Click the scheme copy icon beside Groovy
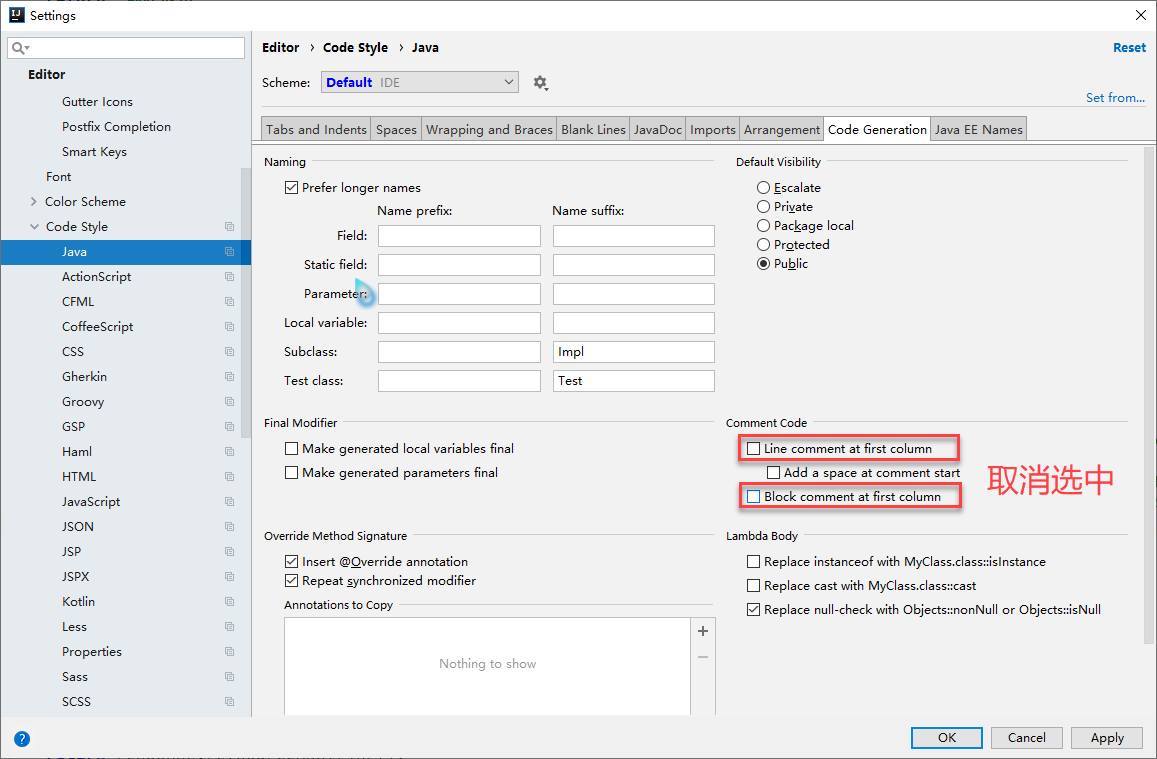1157x759 pixels. (229, 402)
